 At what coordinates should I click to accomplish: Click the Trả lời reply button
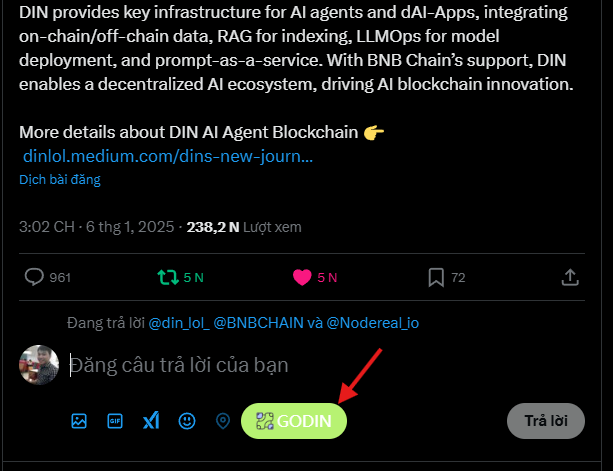(545, 421)
